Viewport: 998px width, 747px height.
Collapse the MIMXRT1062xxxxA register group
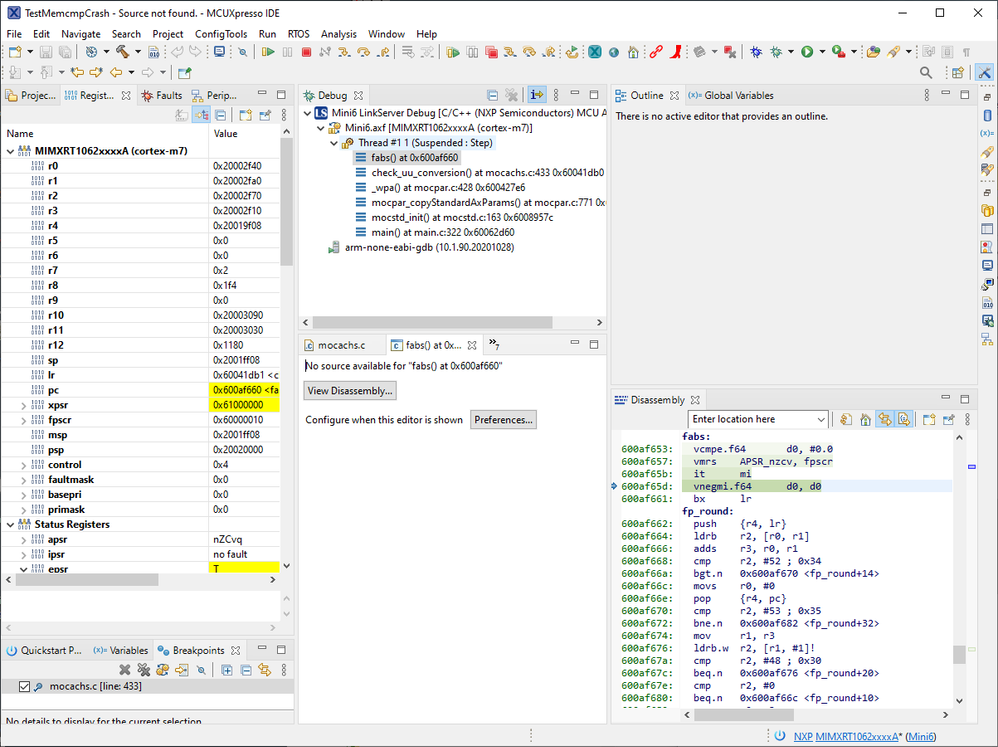pos(10,151)
